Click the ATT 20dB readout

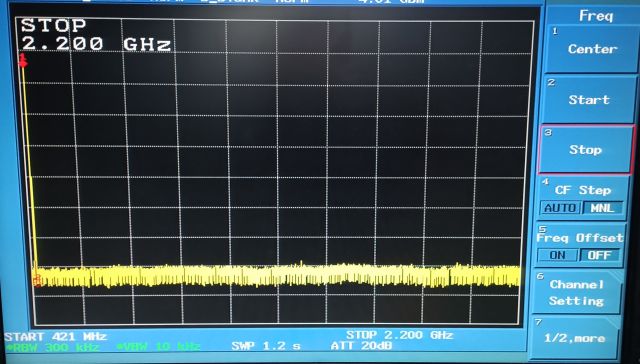point(362,346)
